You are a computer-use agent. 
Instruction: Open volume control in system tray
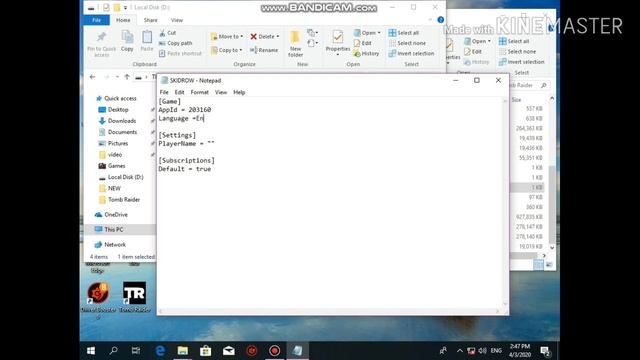coord(482,351)
